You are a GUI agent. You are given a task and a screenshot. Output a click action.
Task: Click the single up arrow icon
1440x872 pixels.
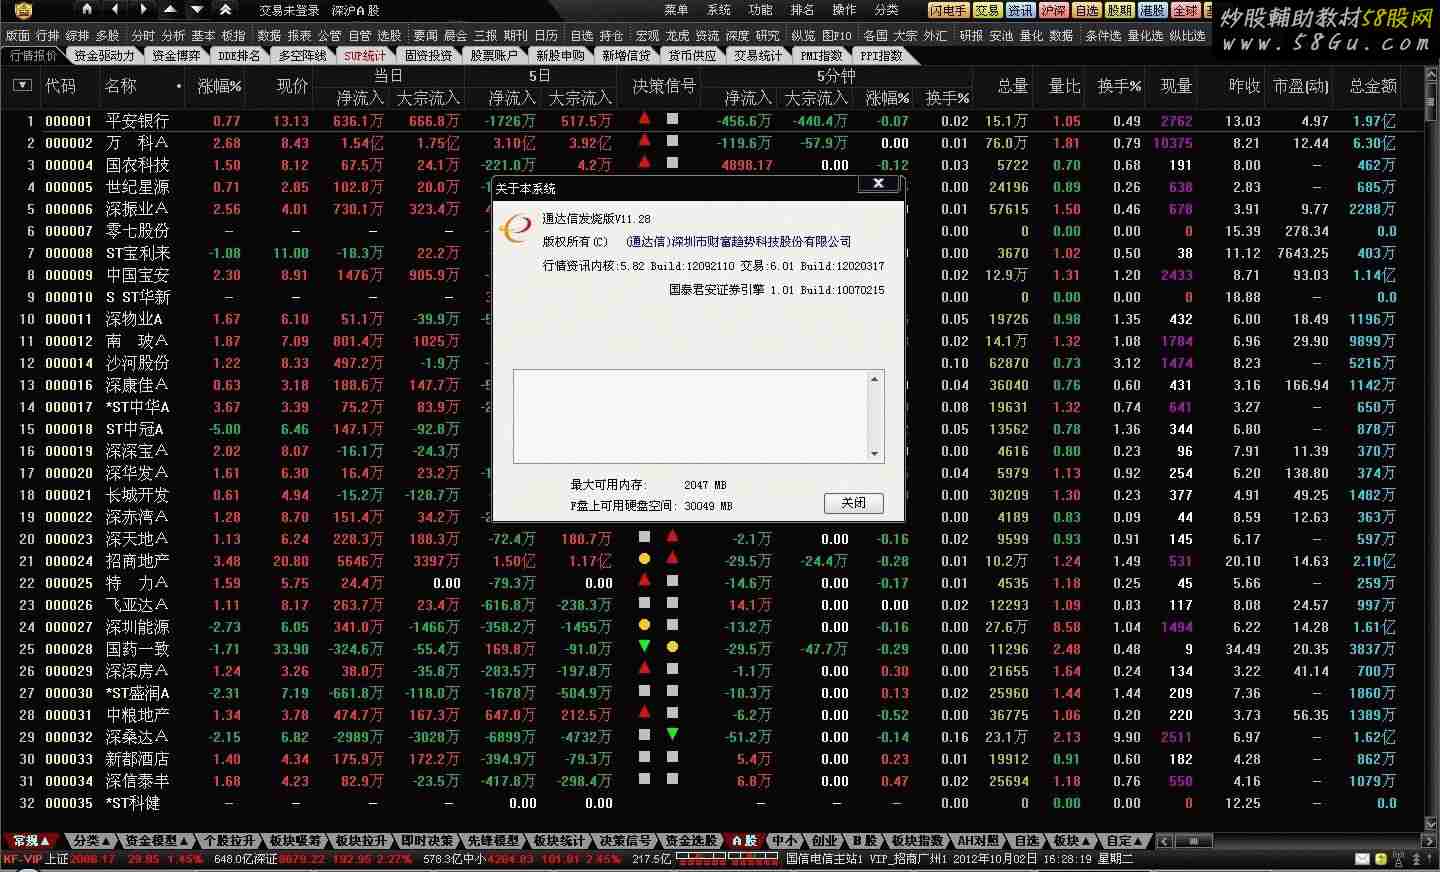click(x=170, y=9)
